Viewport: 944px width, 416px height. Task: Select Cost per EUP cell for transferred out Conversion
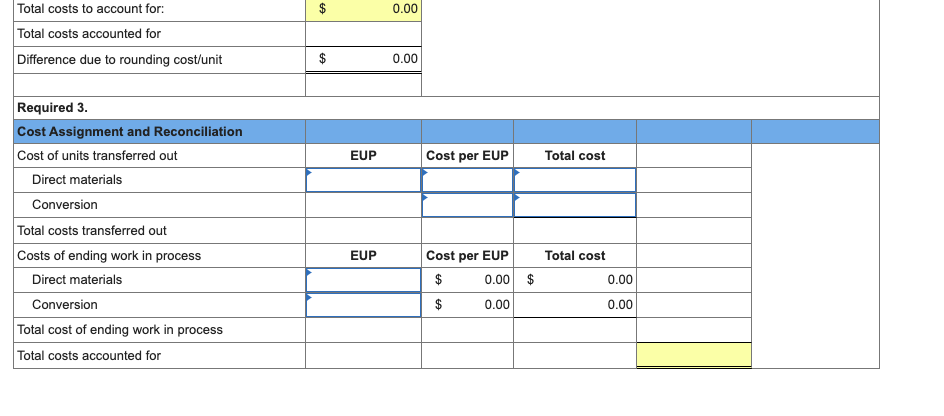tap(467, 205)
